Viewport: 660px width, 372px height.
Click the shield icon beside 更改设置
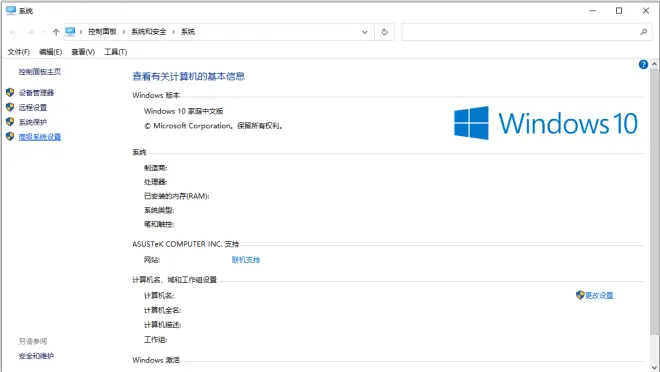(580, 295)
